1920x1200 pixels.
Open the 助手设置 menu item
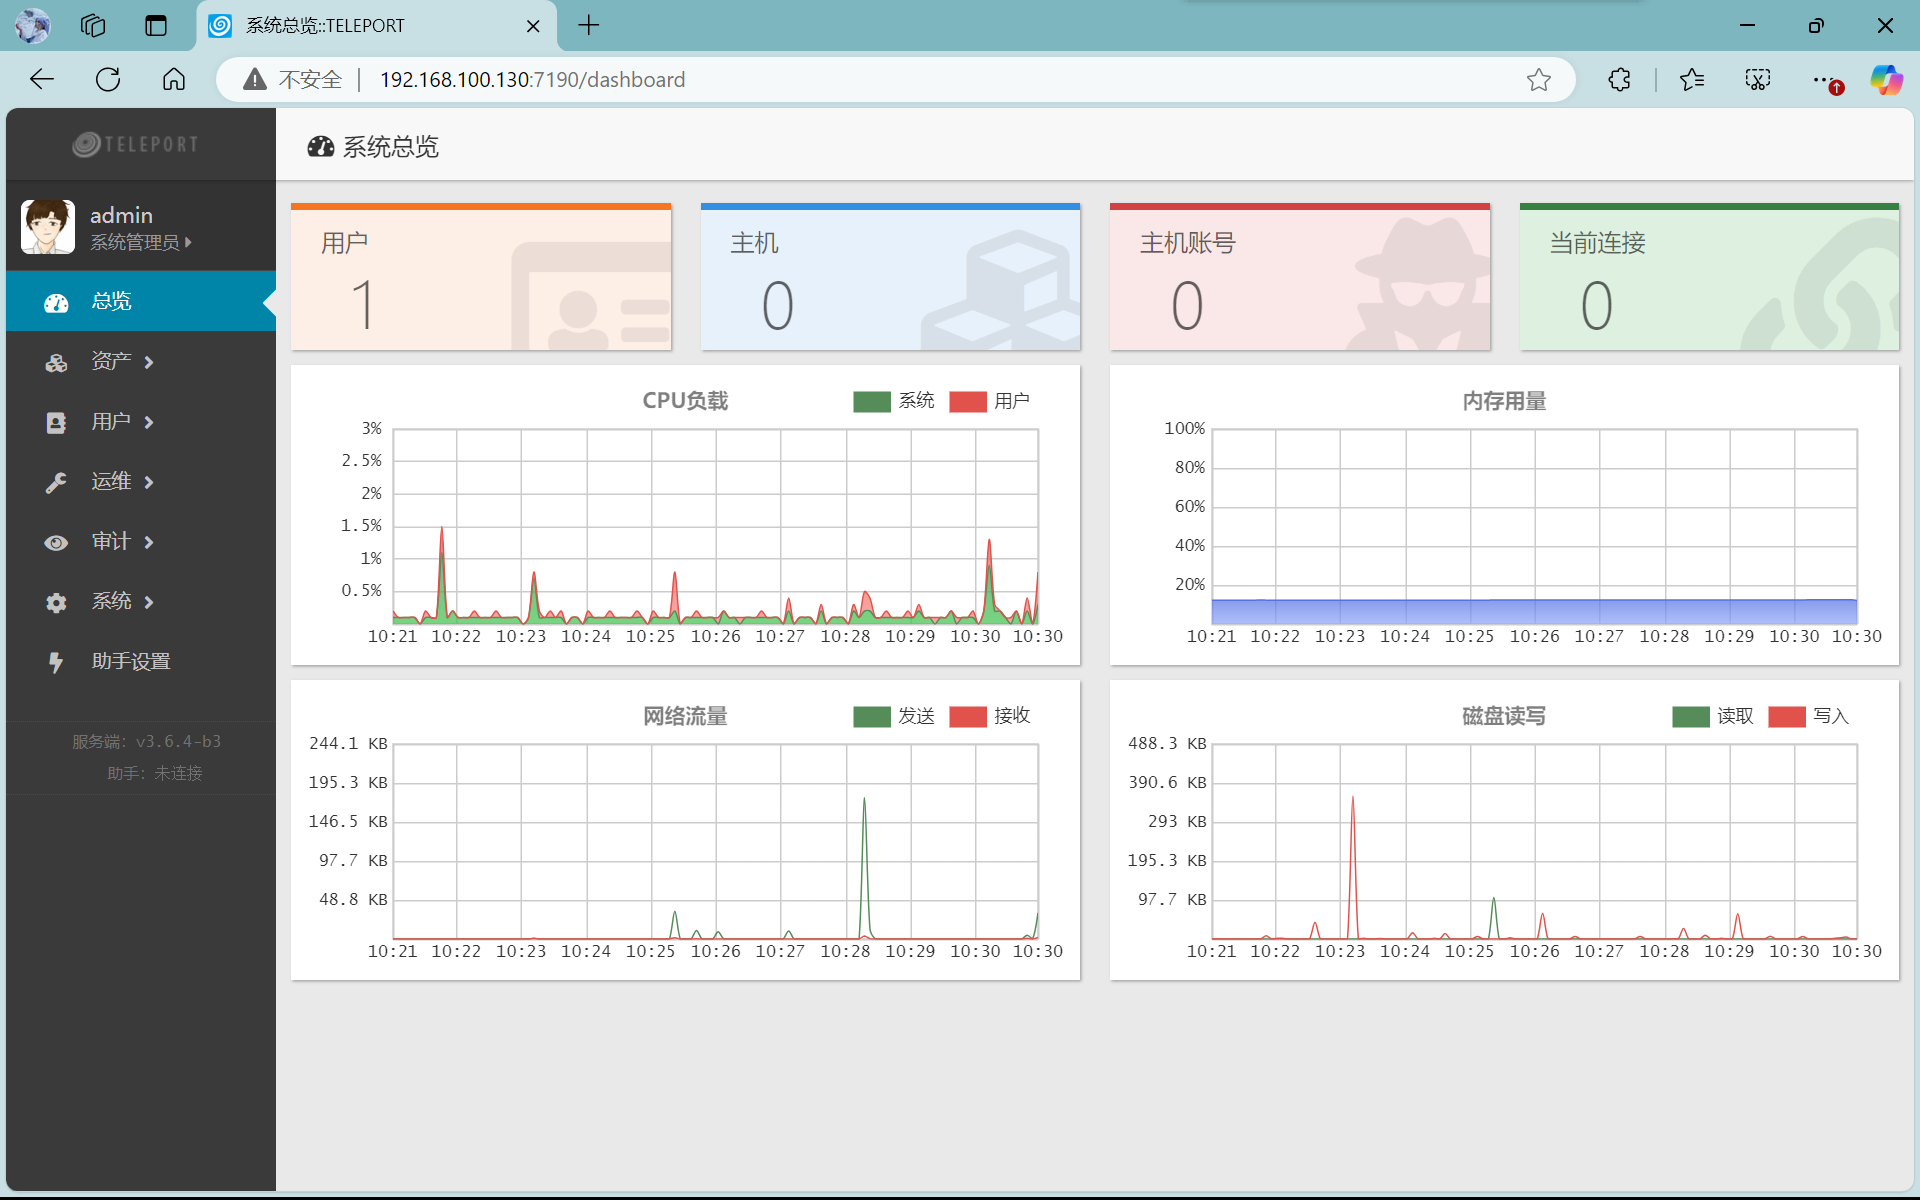tap(131, 662)
